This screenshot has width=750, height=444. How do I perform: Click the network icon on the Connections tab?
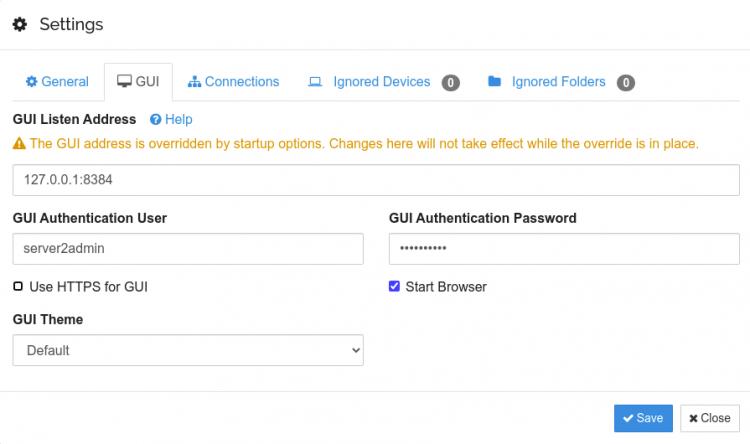[195, 82]
